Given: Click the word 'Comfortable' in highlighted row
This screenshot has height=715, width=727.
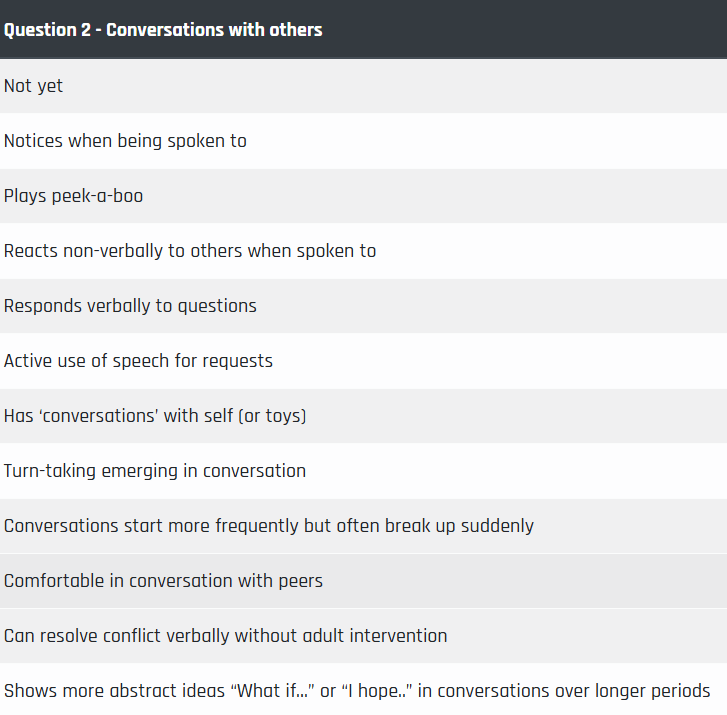Looking at the screenshot, I should 54,581.
